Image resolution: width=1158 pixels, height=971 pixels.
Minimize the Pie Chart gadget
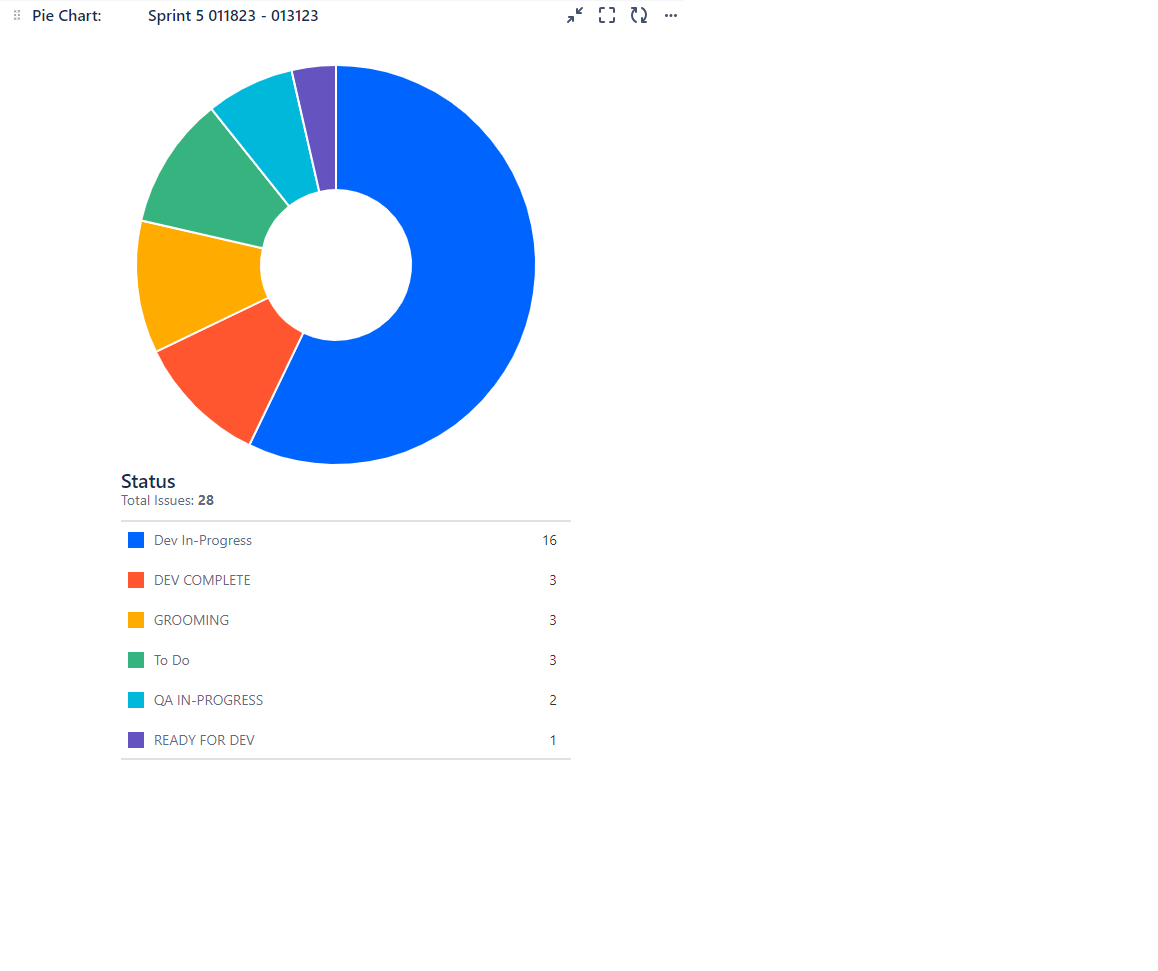click(x=575, y=16)
